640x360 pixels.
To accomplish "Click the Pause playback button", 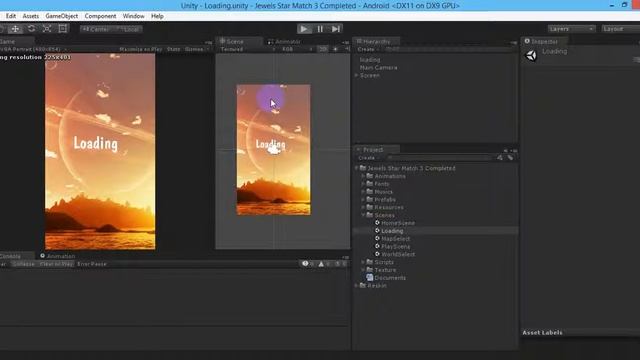I will coord(320,29).
